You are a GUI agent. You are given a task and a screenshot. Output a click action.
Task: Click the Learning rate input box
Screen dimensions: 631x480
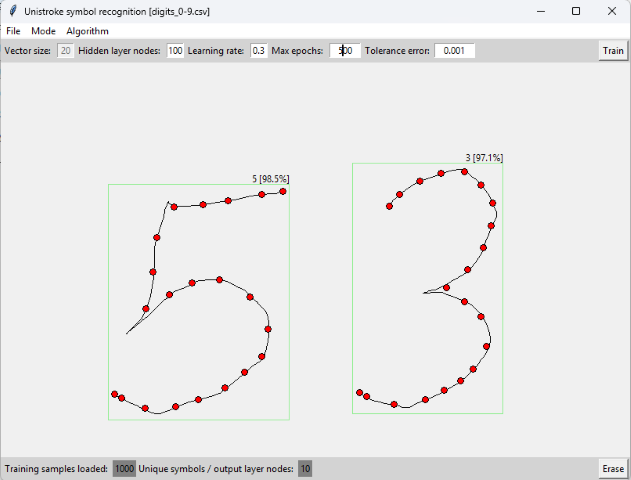click(x=258, y=51)
